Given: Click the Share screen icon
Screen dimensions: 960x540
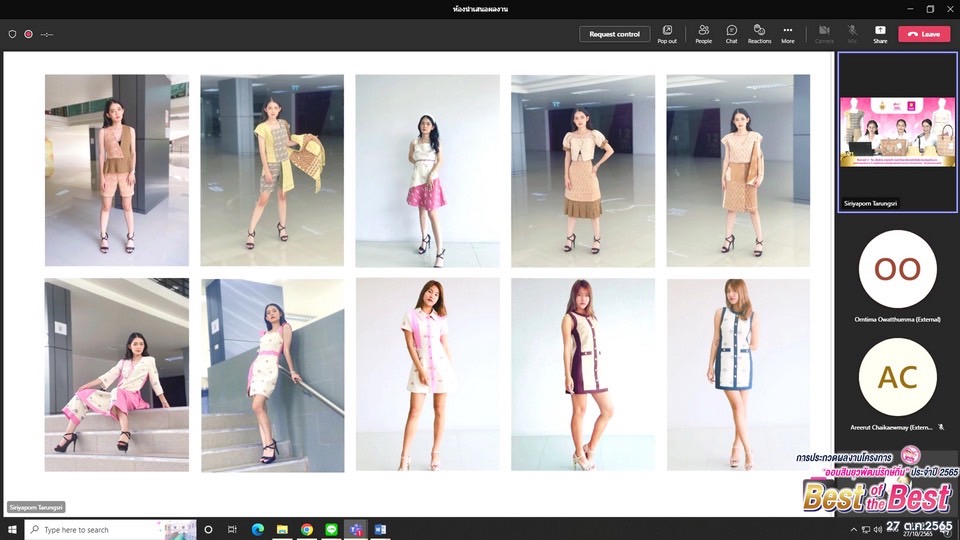Looking at the screenshot, I should pyautogui.click(x=880, y=33).
